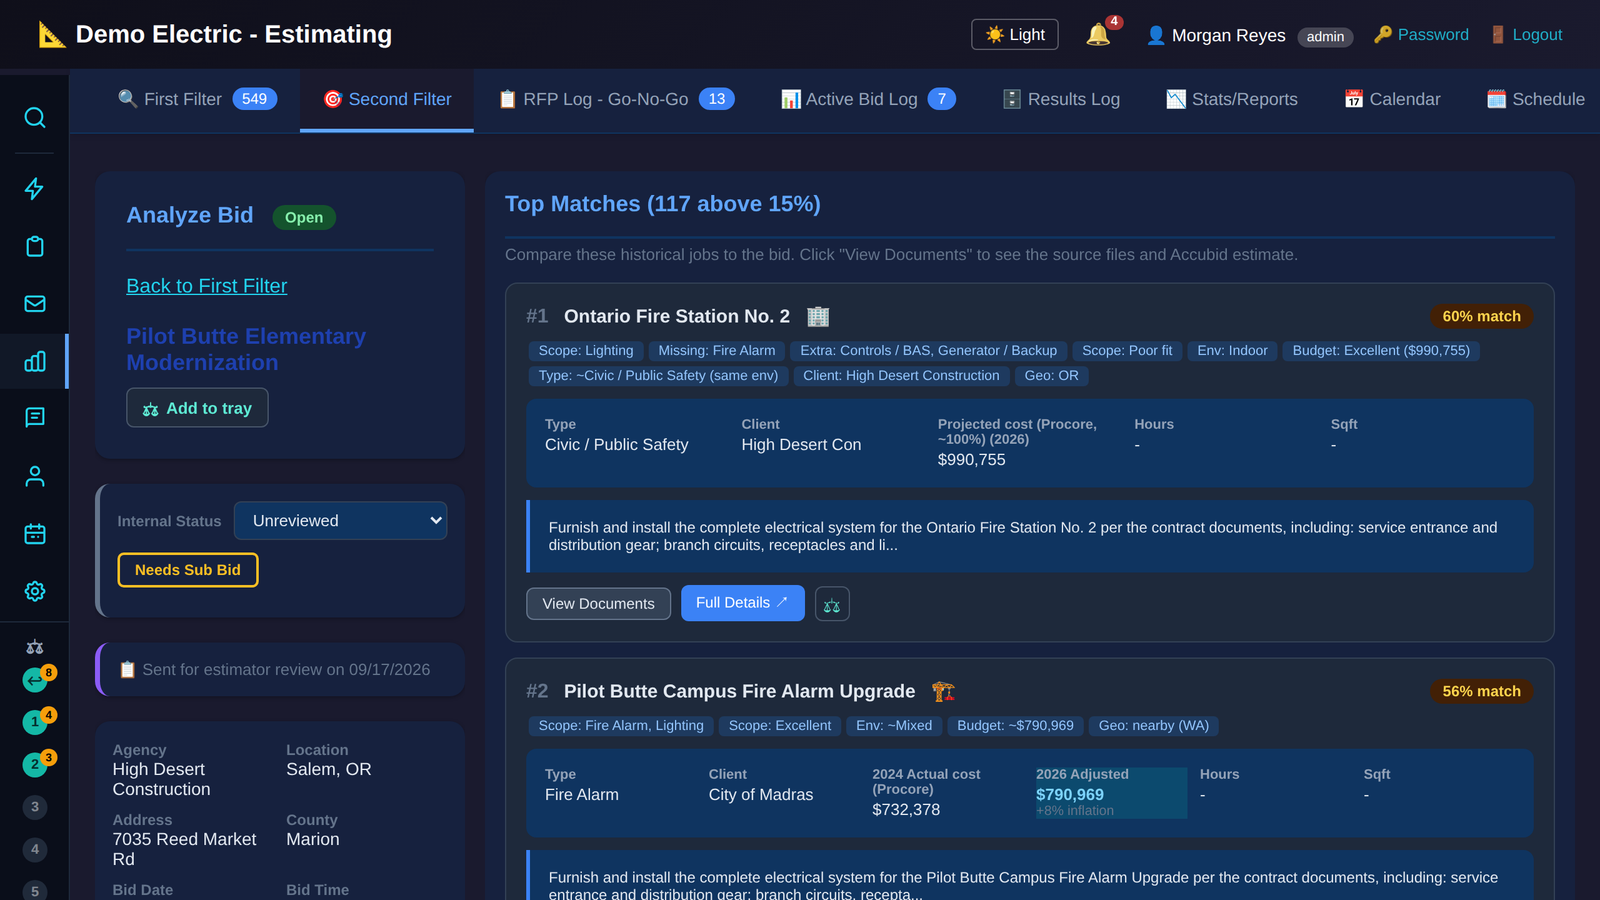Switch to the First Filter tab
Image resolution: width=1600 pixels, height=900 pixels.
(198, 99)
